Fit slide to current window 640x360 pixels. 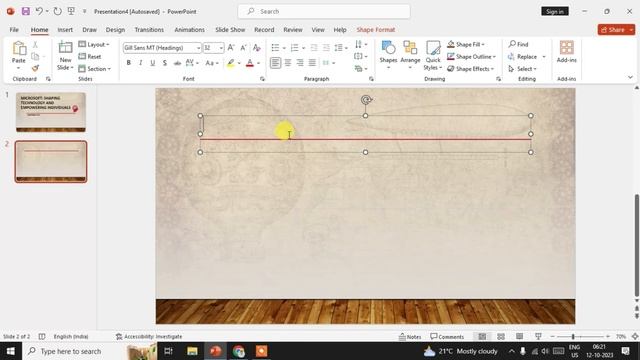635,336
